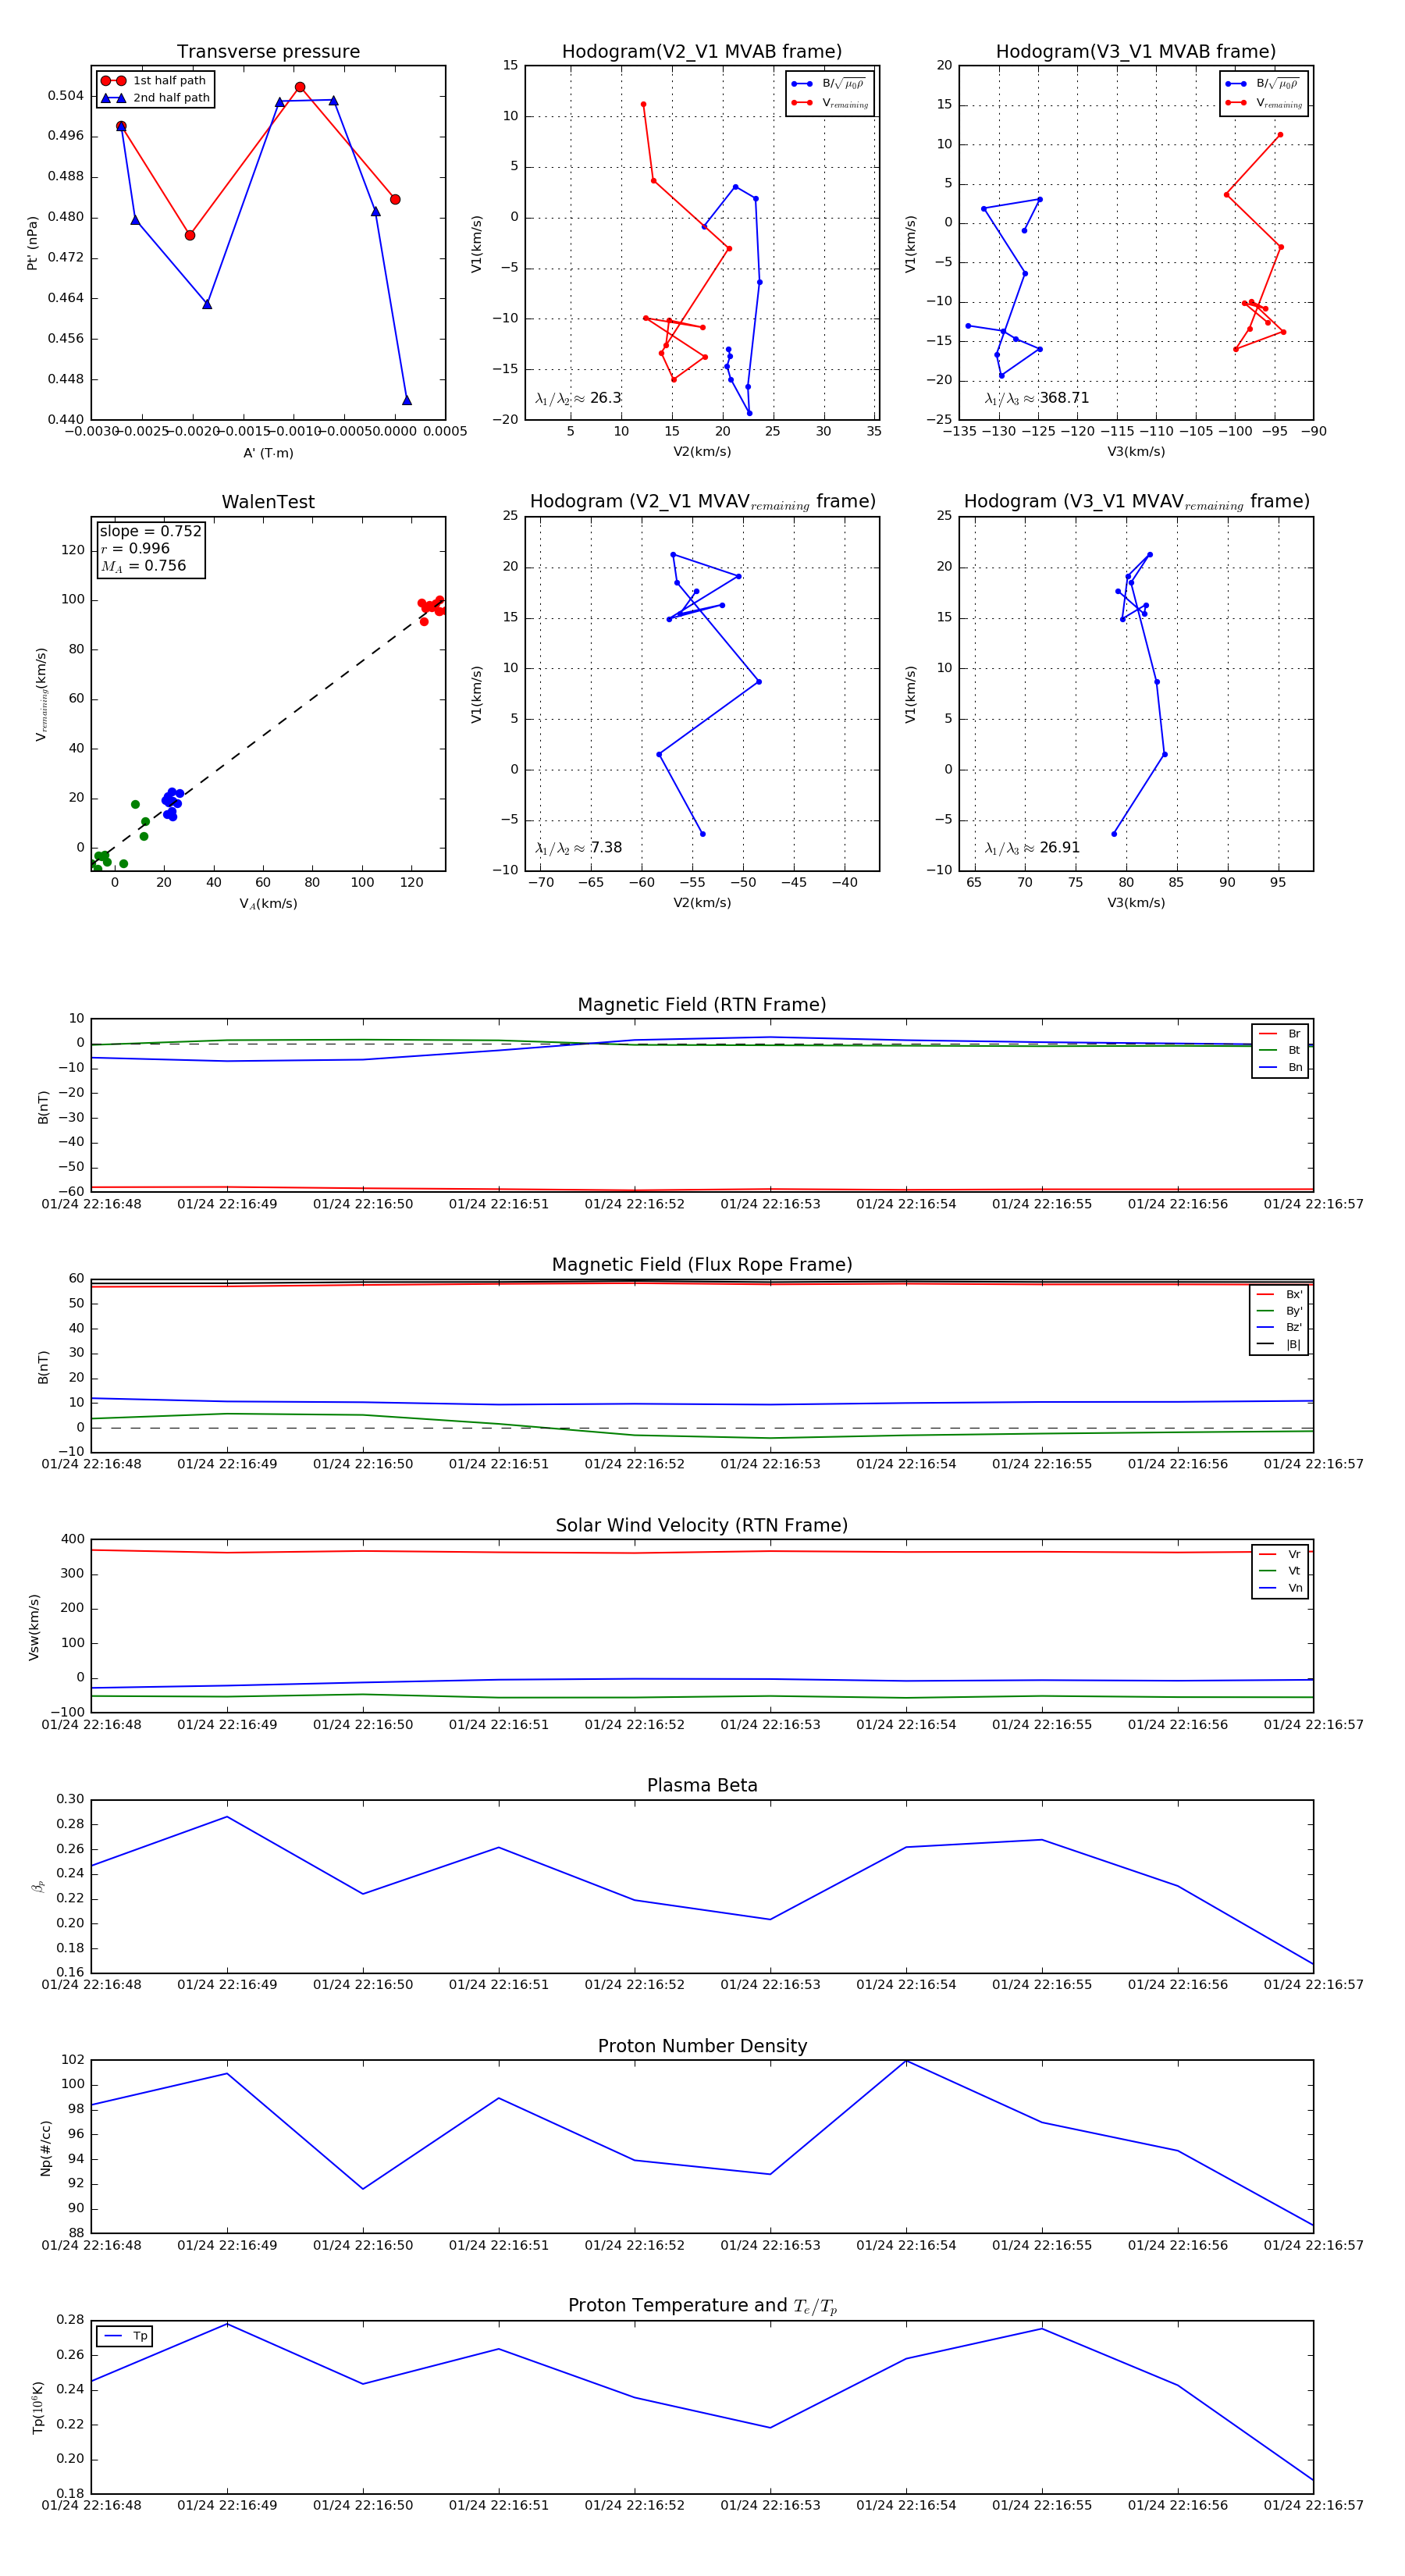Select the 'Bn' legend entry
This screenshot has height=2576, width=1405.
[1280, 1067]
